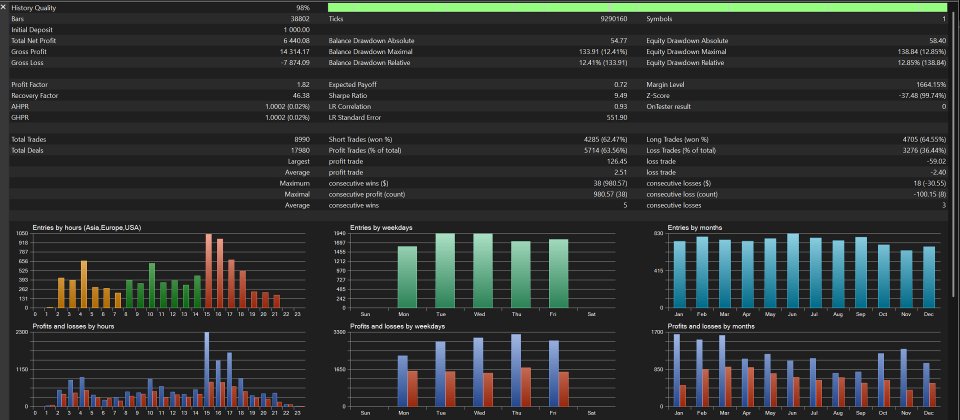Select the Initial Deposit value 1 000.00
Screen dimensions: 960x420
[297, 29]
